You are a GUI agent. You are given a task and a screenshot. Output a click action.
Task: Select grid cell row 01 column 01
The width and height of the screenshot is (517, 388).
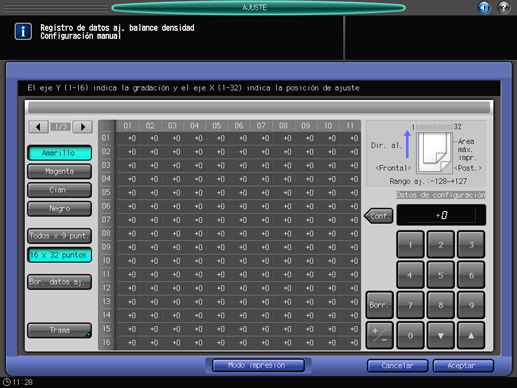coord(128,138)
